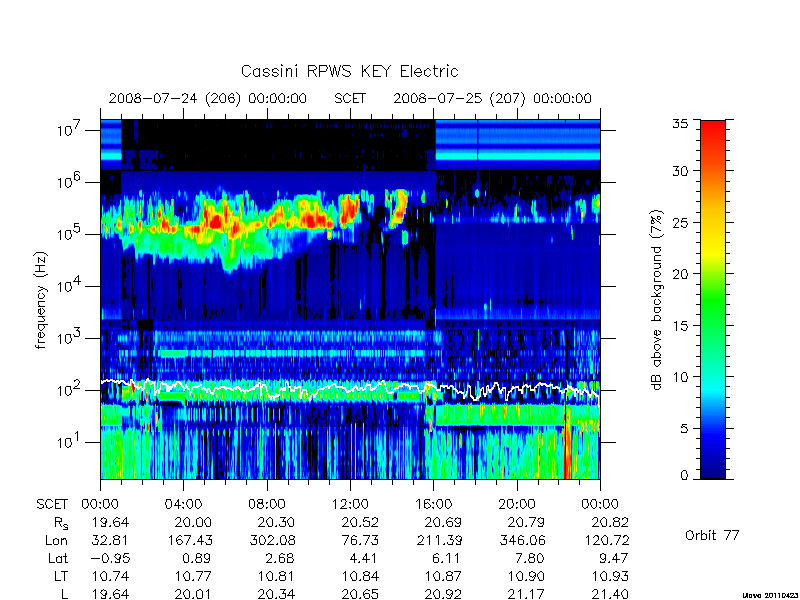The width and height of the screenshot is (800, 600).
Task: Click local time value '10.81'
Action: point(276,576)
